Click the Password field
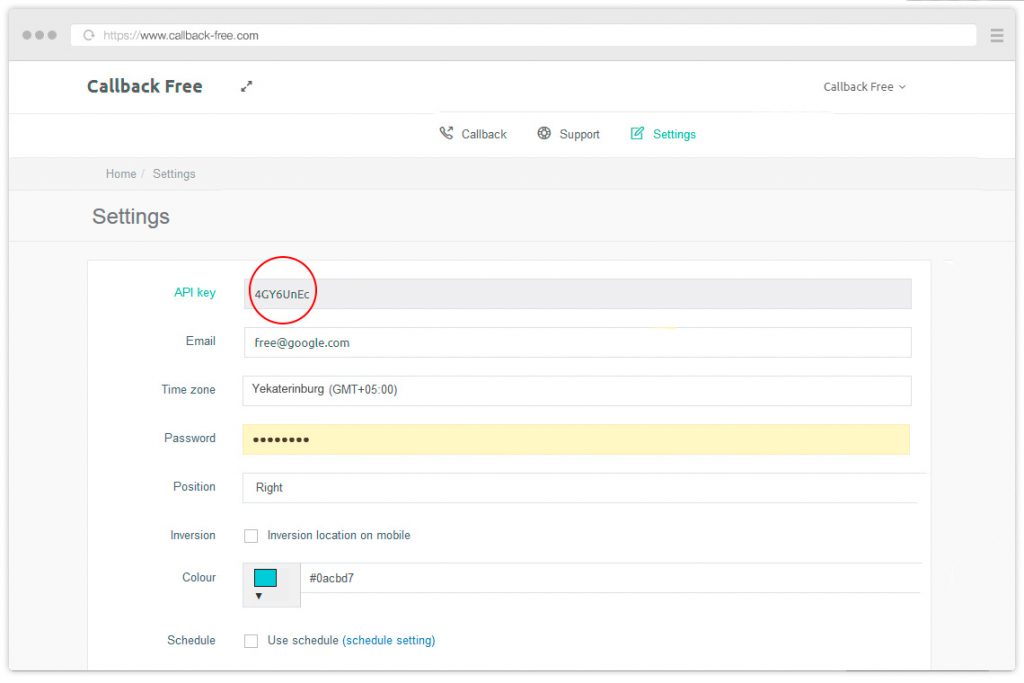Image resolution: width=1024 pixels, height=683 pixels. click(576, 439)
